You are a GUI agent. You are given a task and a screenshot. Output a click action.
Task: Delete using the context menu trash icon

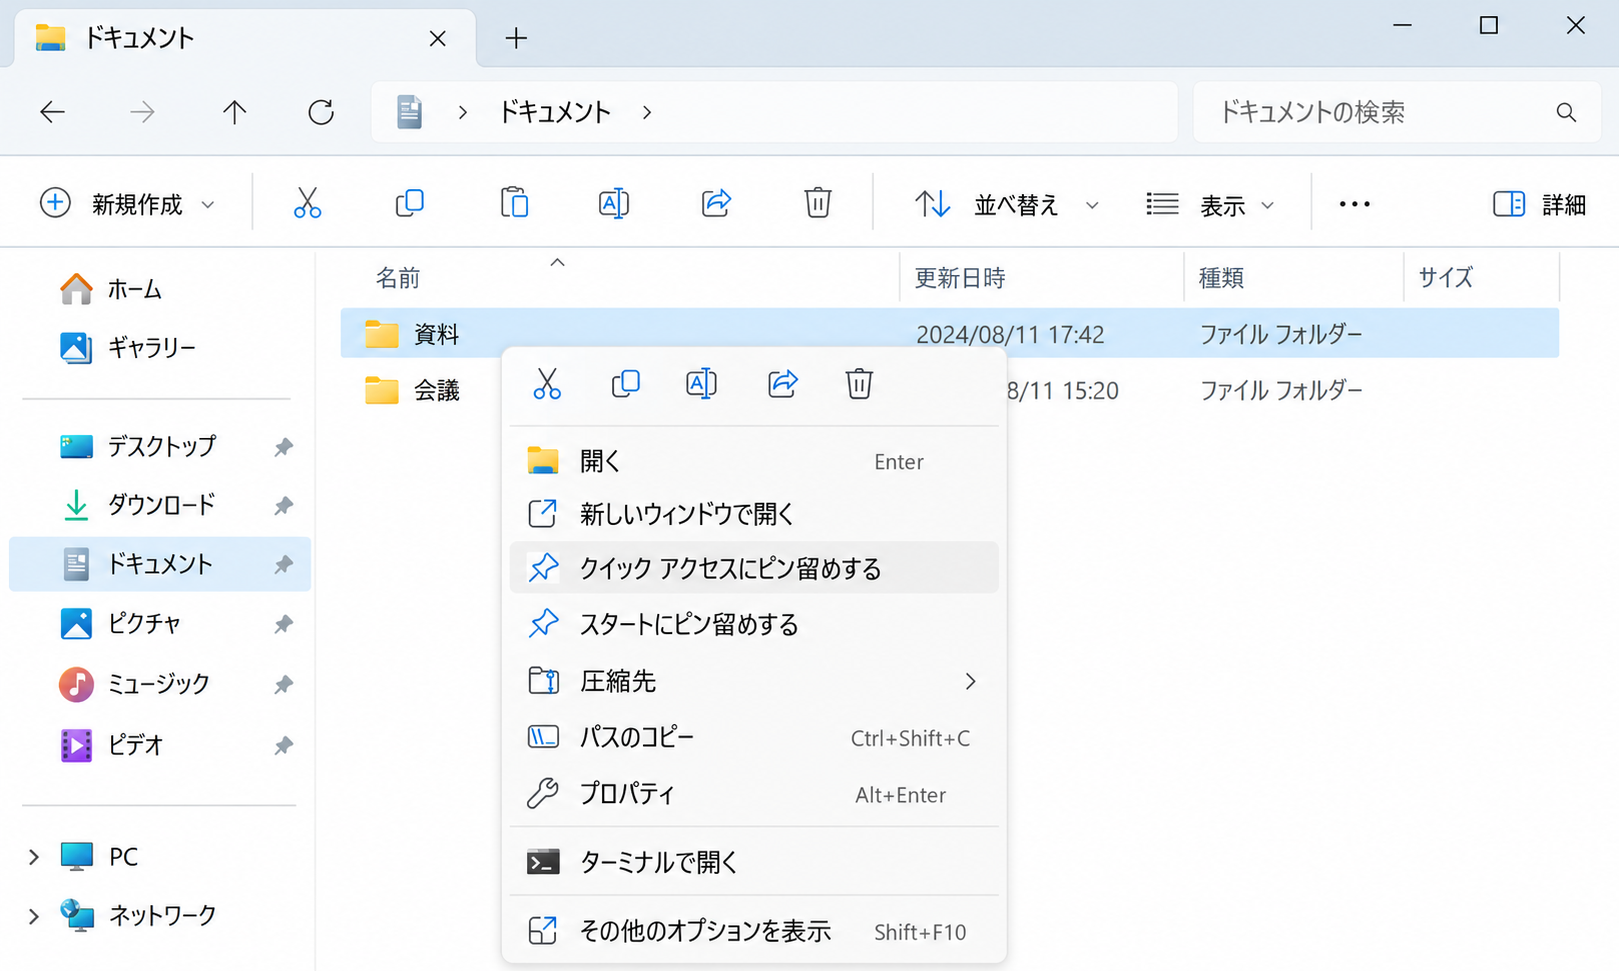click(859, 384)
